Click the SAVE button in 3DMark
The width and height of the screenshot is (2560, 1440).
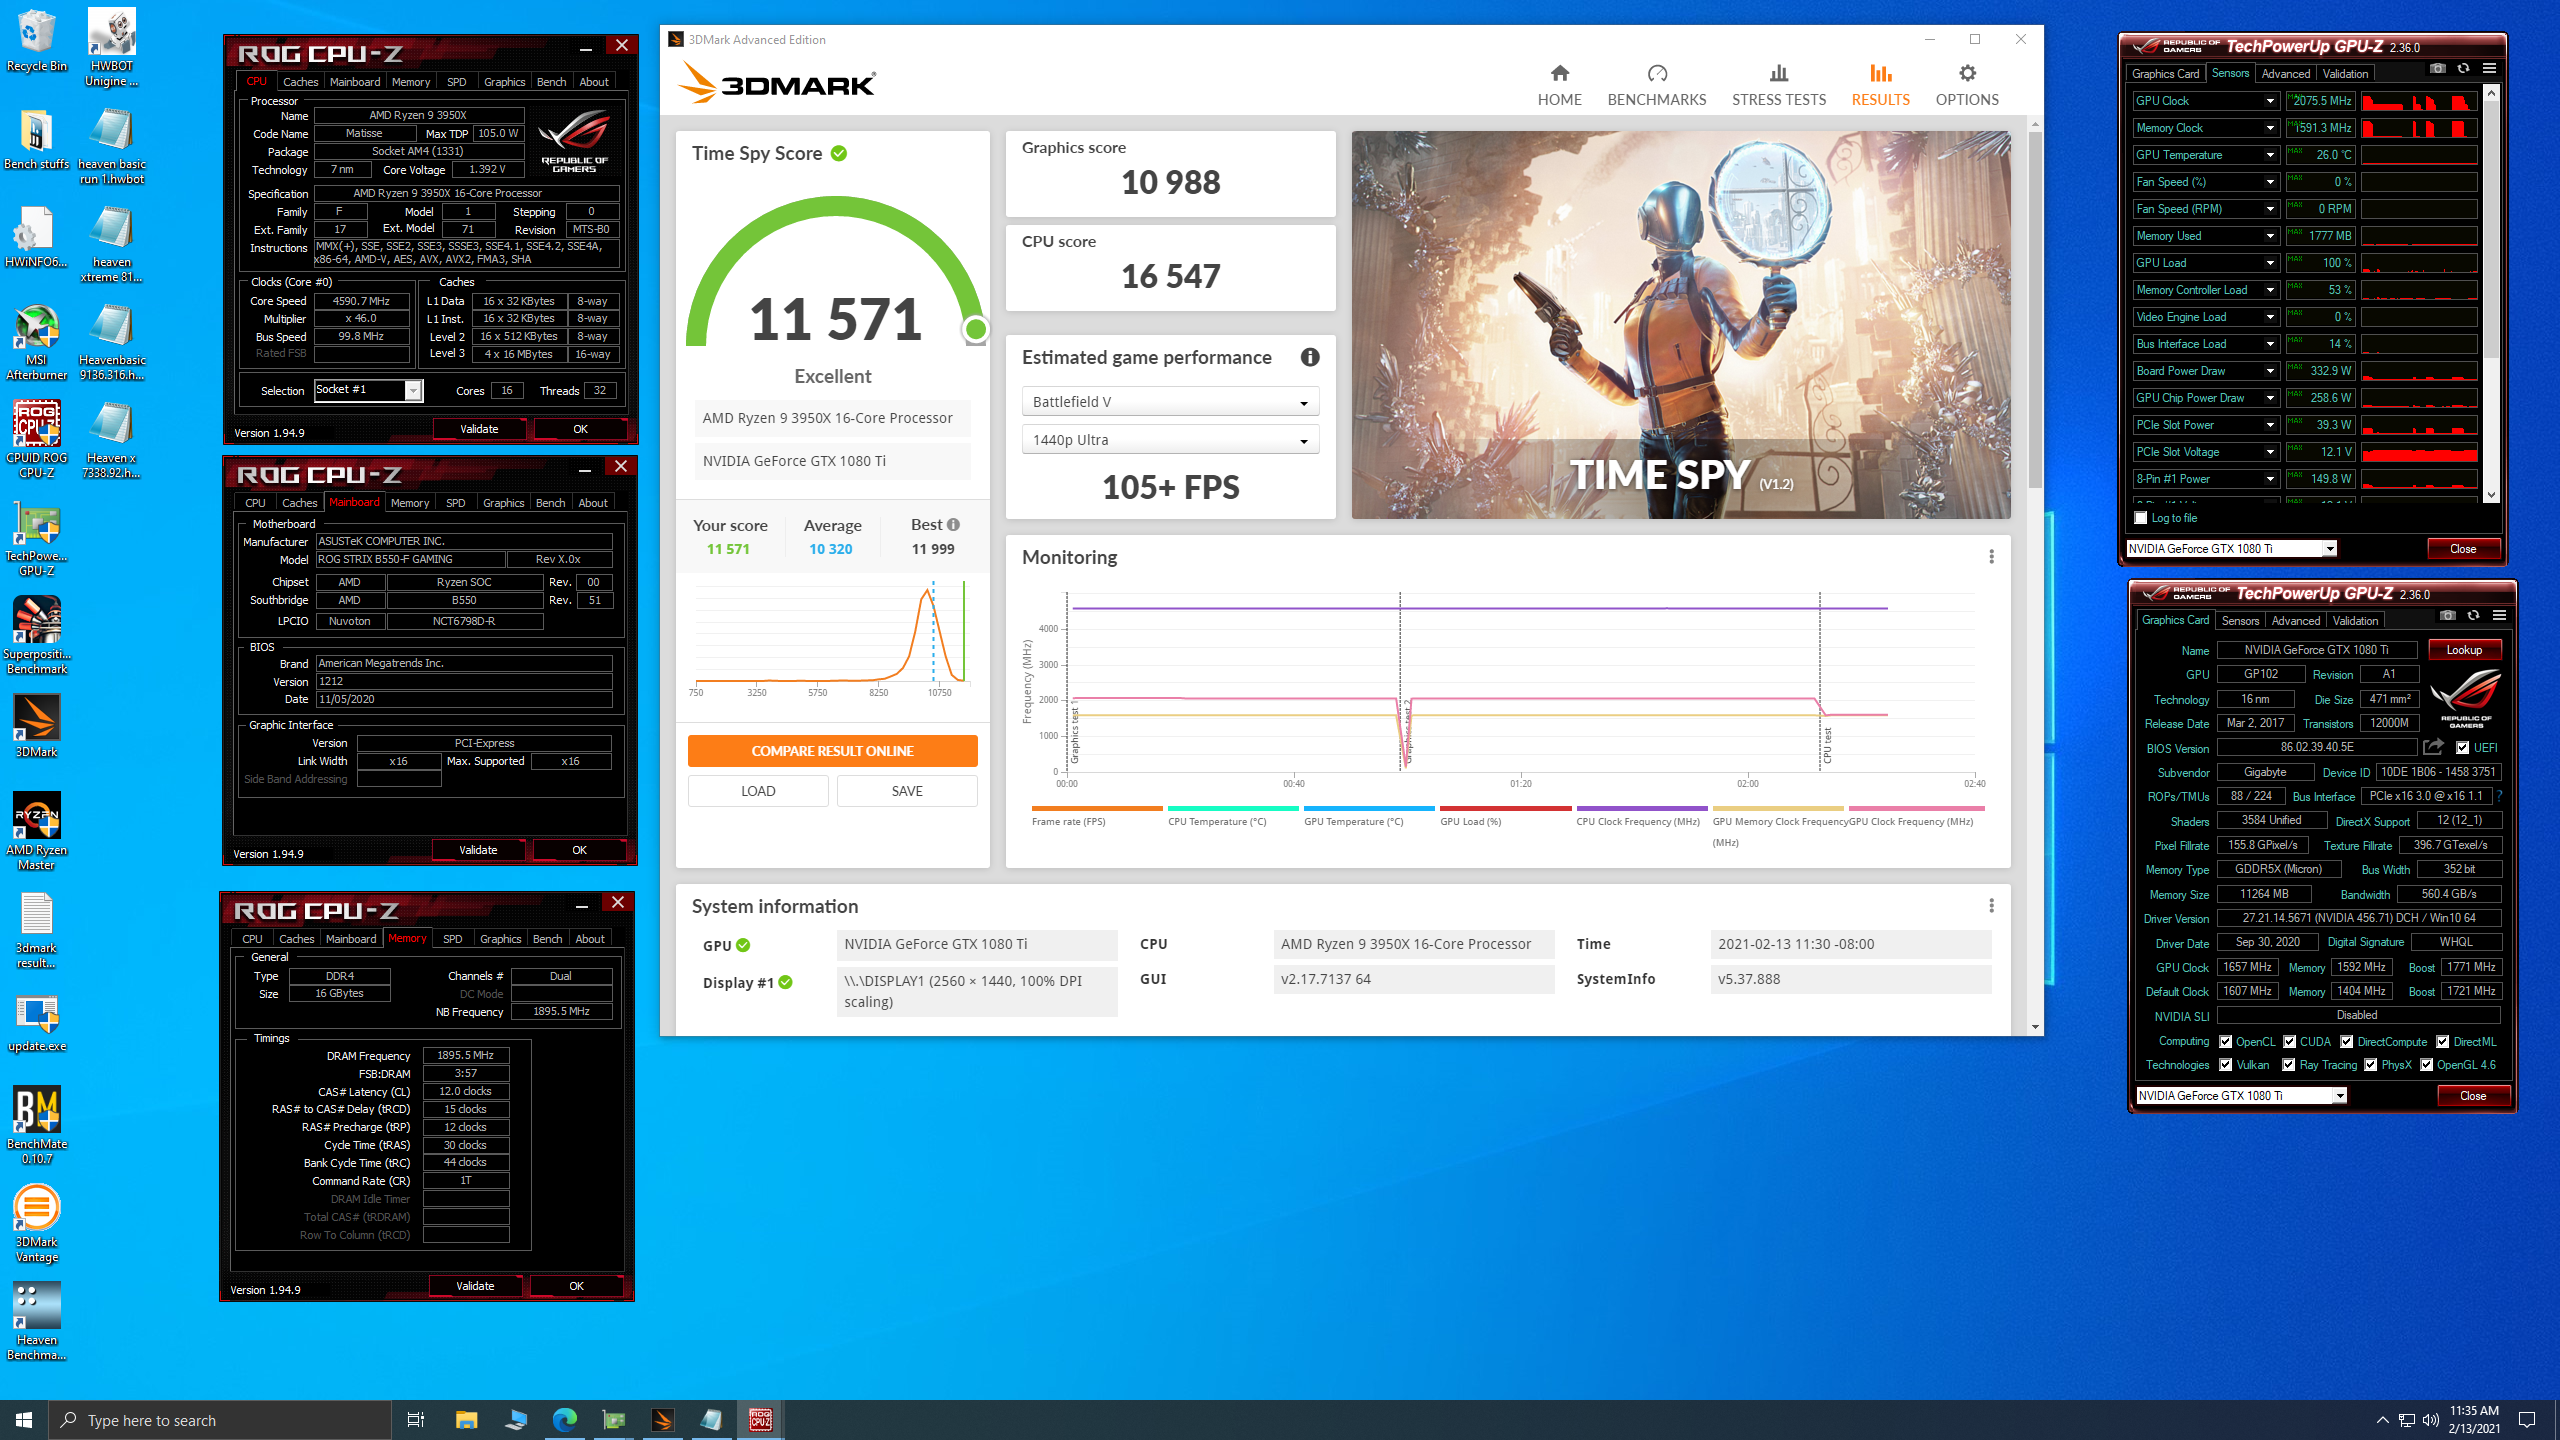pyautogui.click(x=907, y=791)
